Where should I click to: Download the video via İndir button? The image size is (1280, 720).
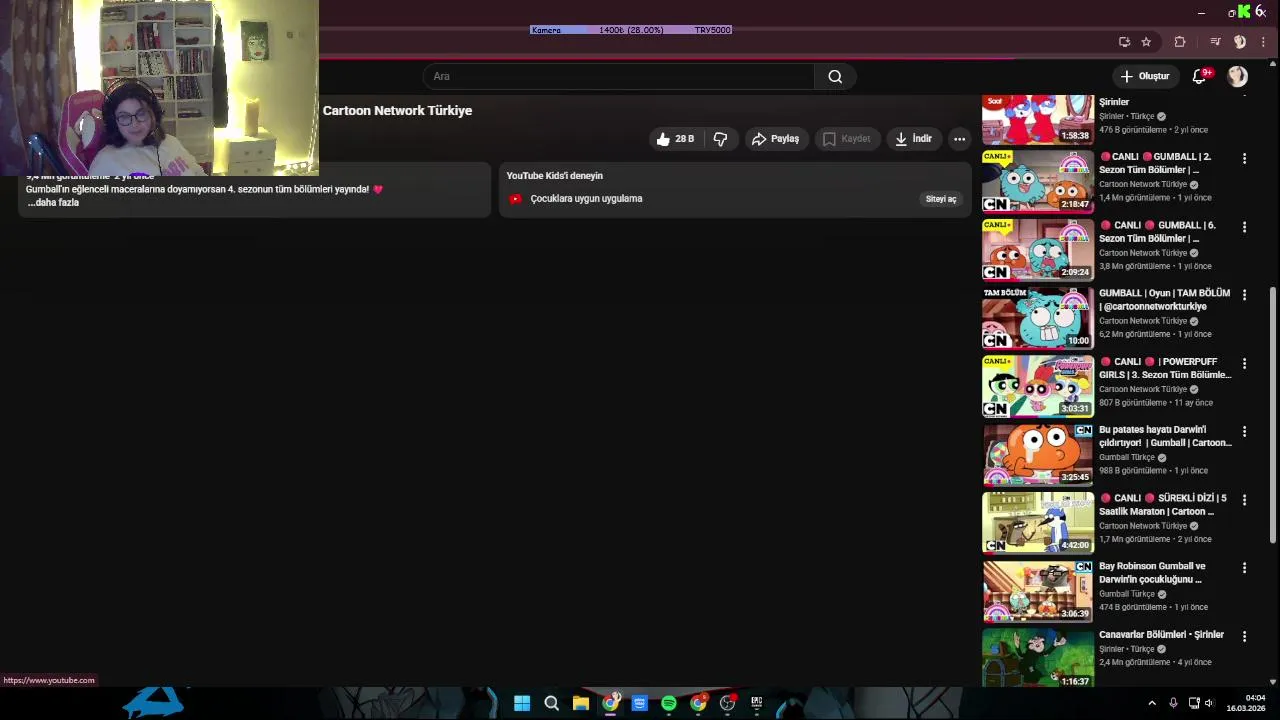click(913, 139)
